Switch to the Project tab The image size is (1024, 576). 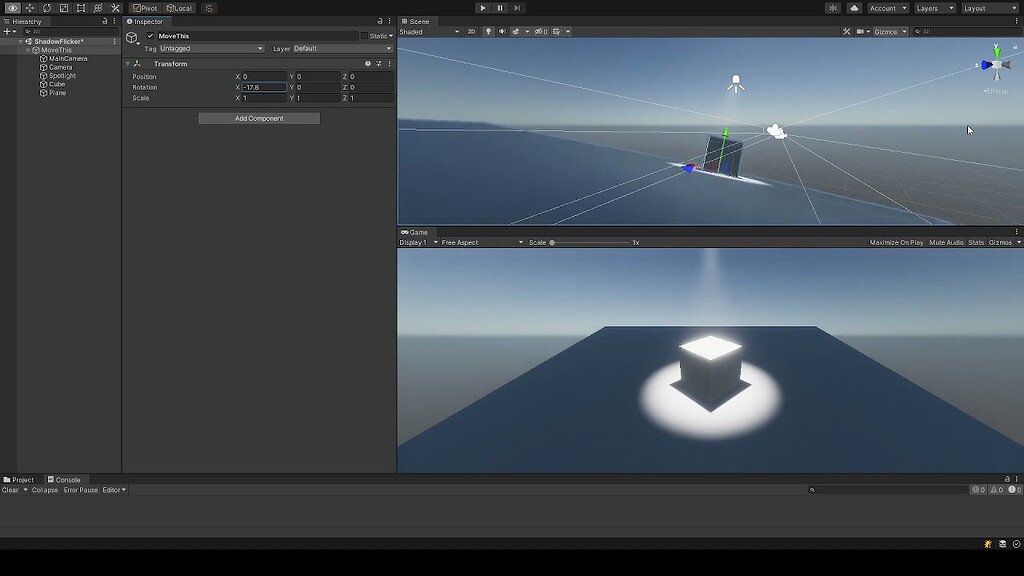click(20, 479)
